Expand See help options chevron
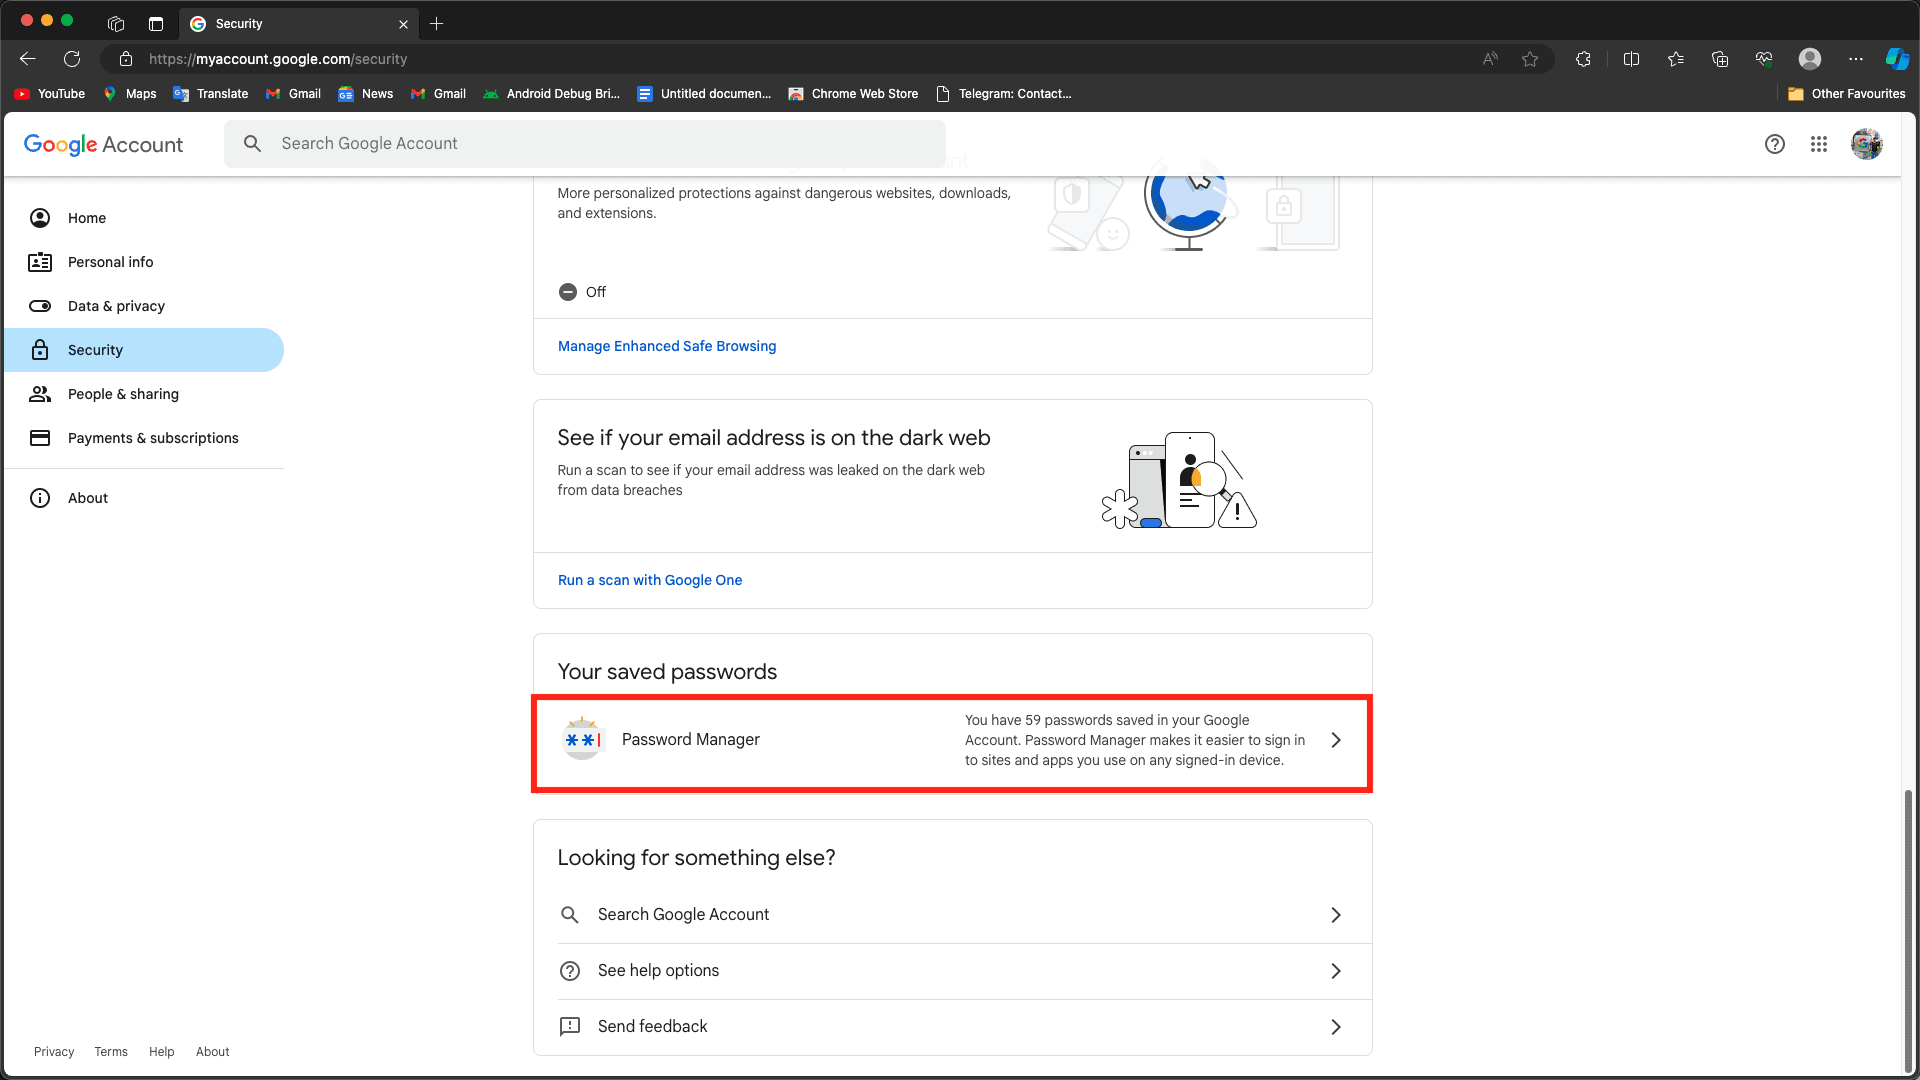This screenshot has width=1920, height=1080. [x=1336, y=971]
